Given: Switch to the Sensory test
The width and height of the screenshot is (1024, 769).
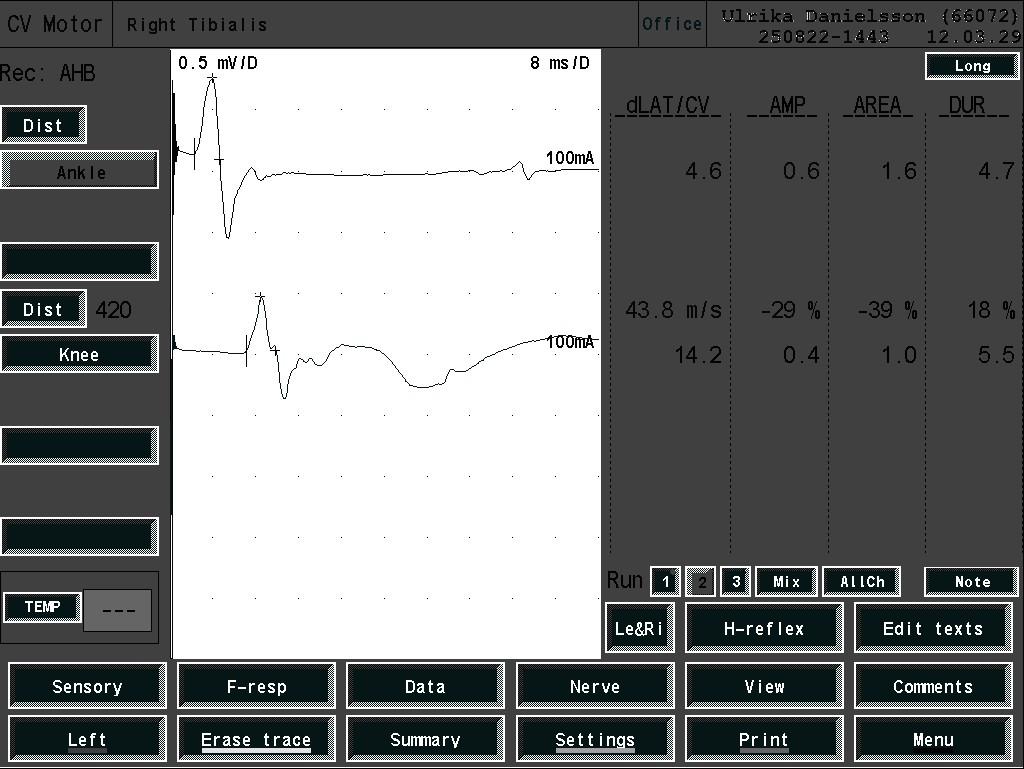Looking at the screenshot, I should [87, 686].
